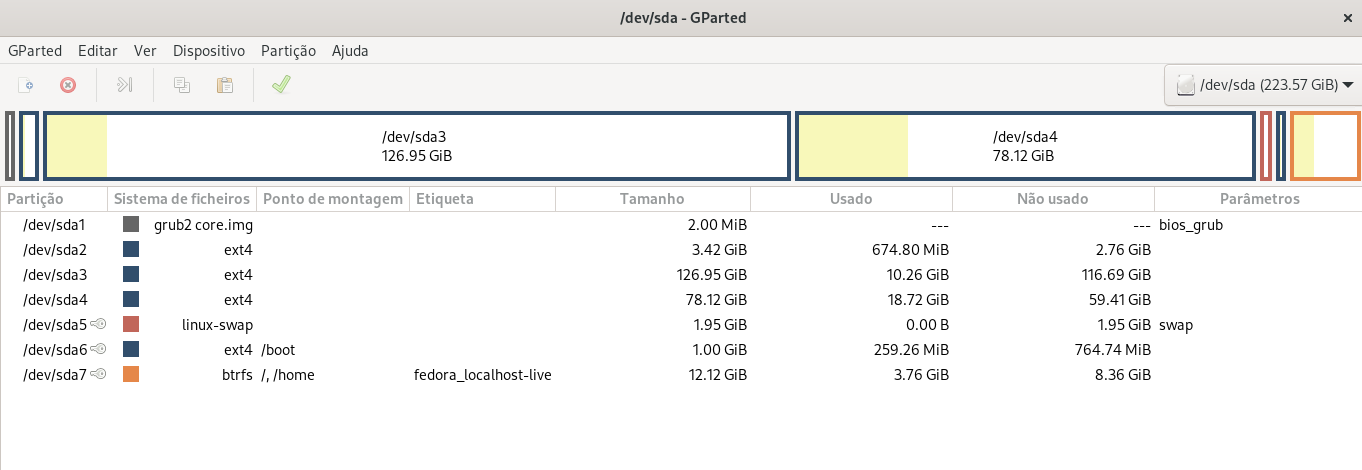Screen dimensions: 1362x470
Task: Click the lock key icon on /dev/sda6
Action: (98, 350)
